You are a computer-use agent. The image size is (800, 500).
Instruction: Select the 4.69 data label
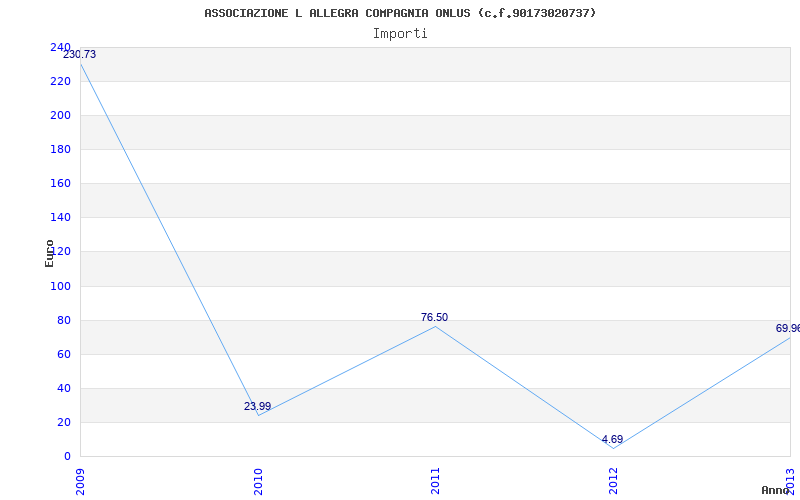pos(612,439)
